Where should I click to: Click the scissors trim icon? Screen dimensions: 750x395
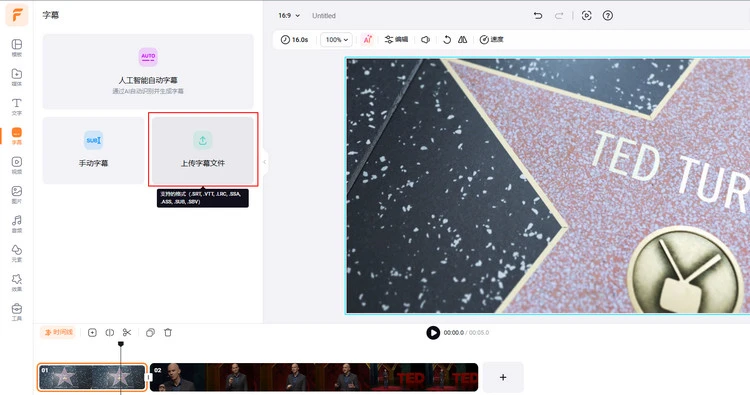(x=127, y=332)
